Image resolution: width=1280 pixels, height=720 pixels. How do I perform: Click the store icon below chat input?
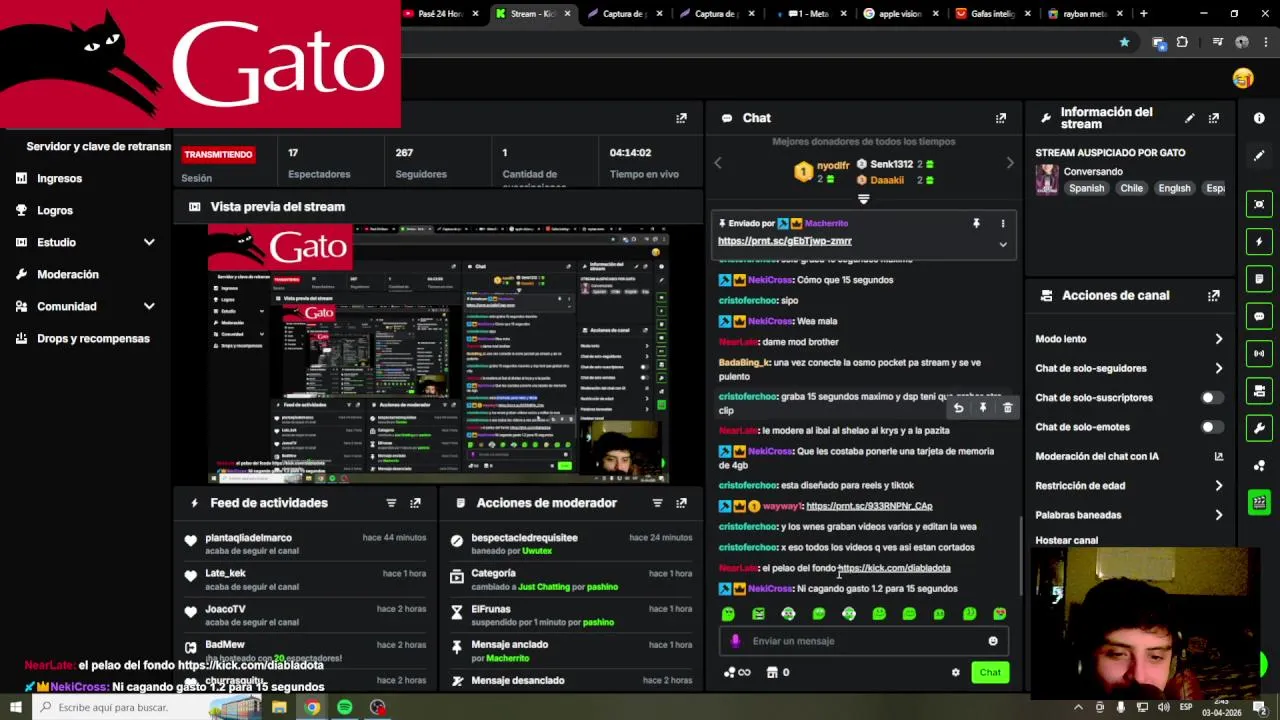(771, 672)
